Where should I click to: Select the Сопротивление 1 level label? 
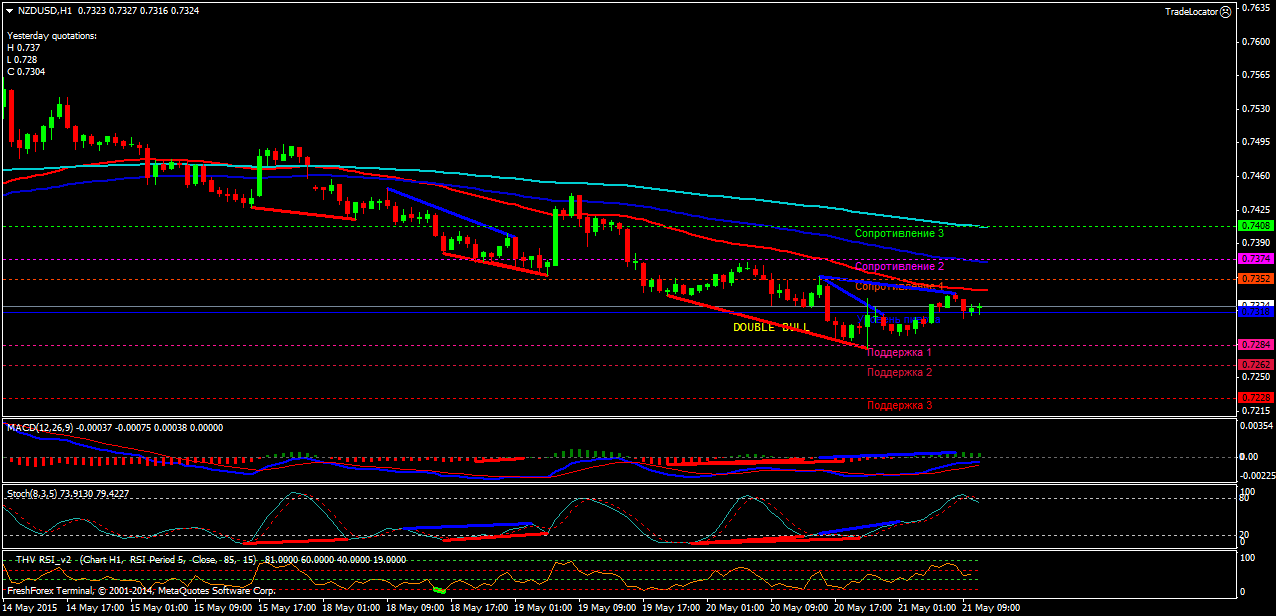pos(899,286)
